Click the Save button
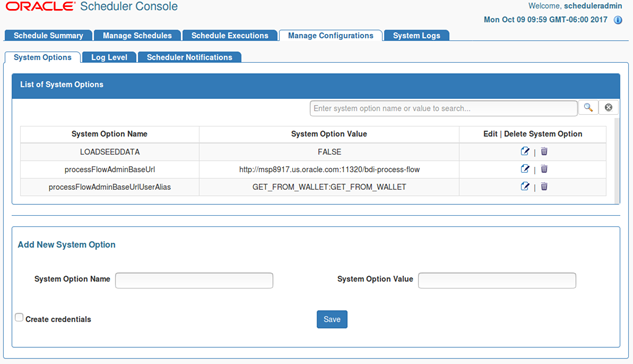 [332, 319]
